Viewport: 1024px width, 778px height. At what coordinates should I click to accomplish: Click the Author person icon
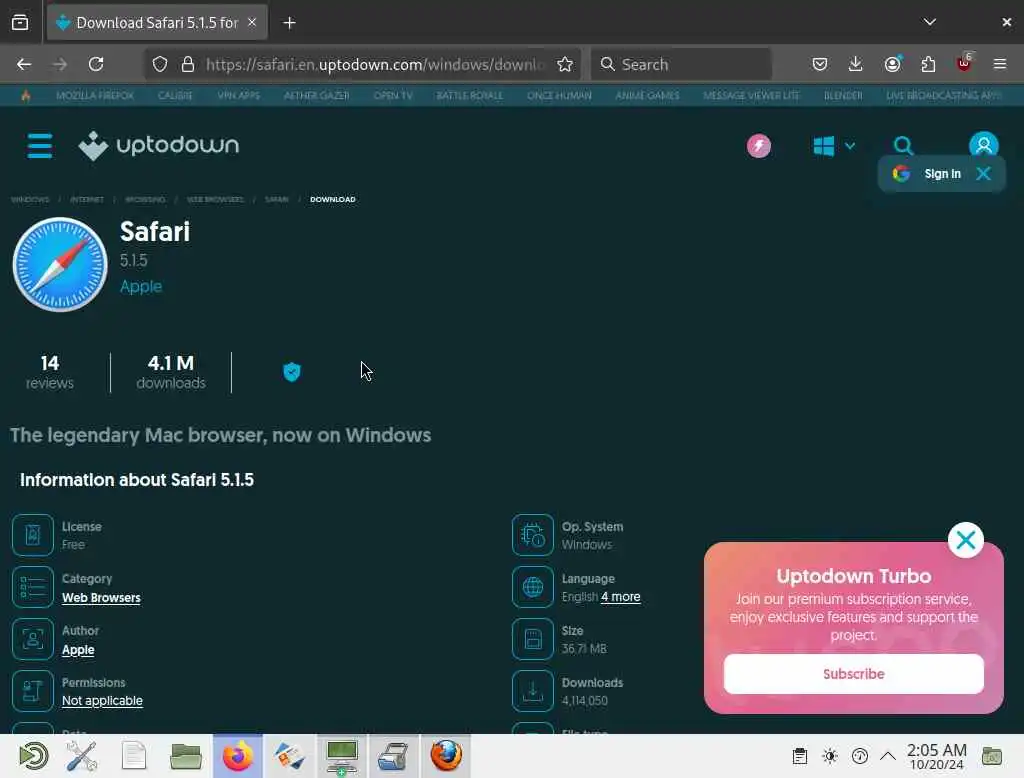coord(33,639)
